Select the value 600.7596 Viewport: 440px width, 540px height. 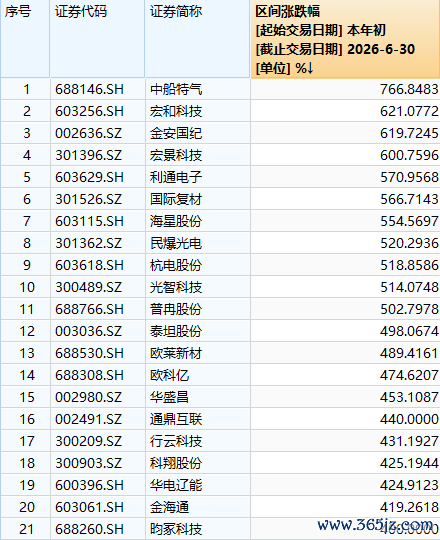(409, 155)
